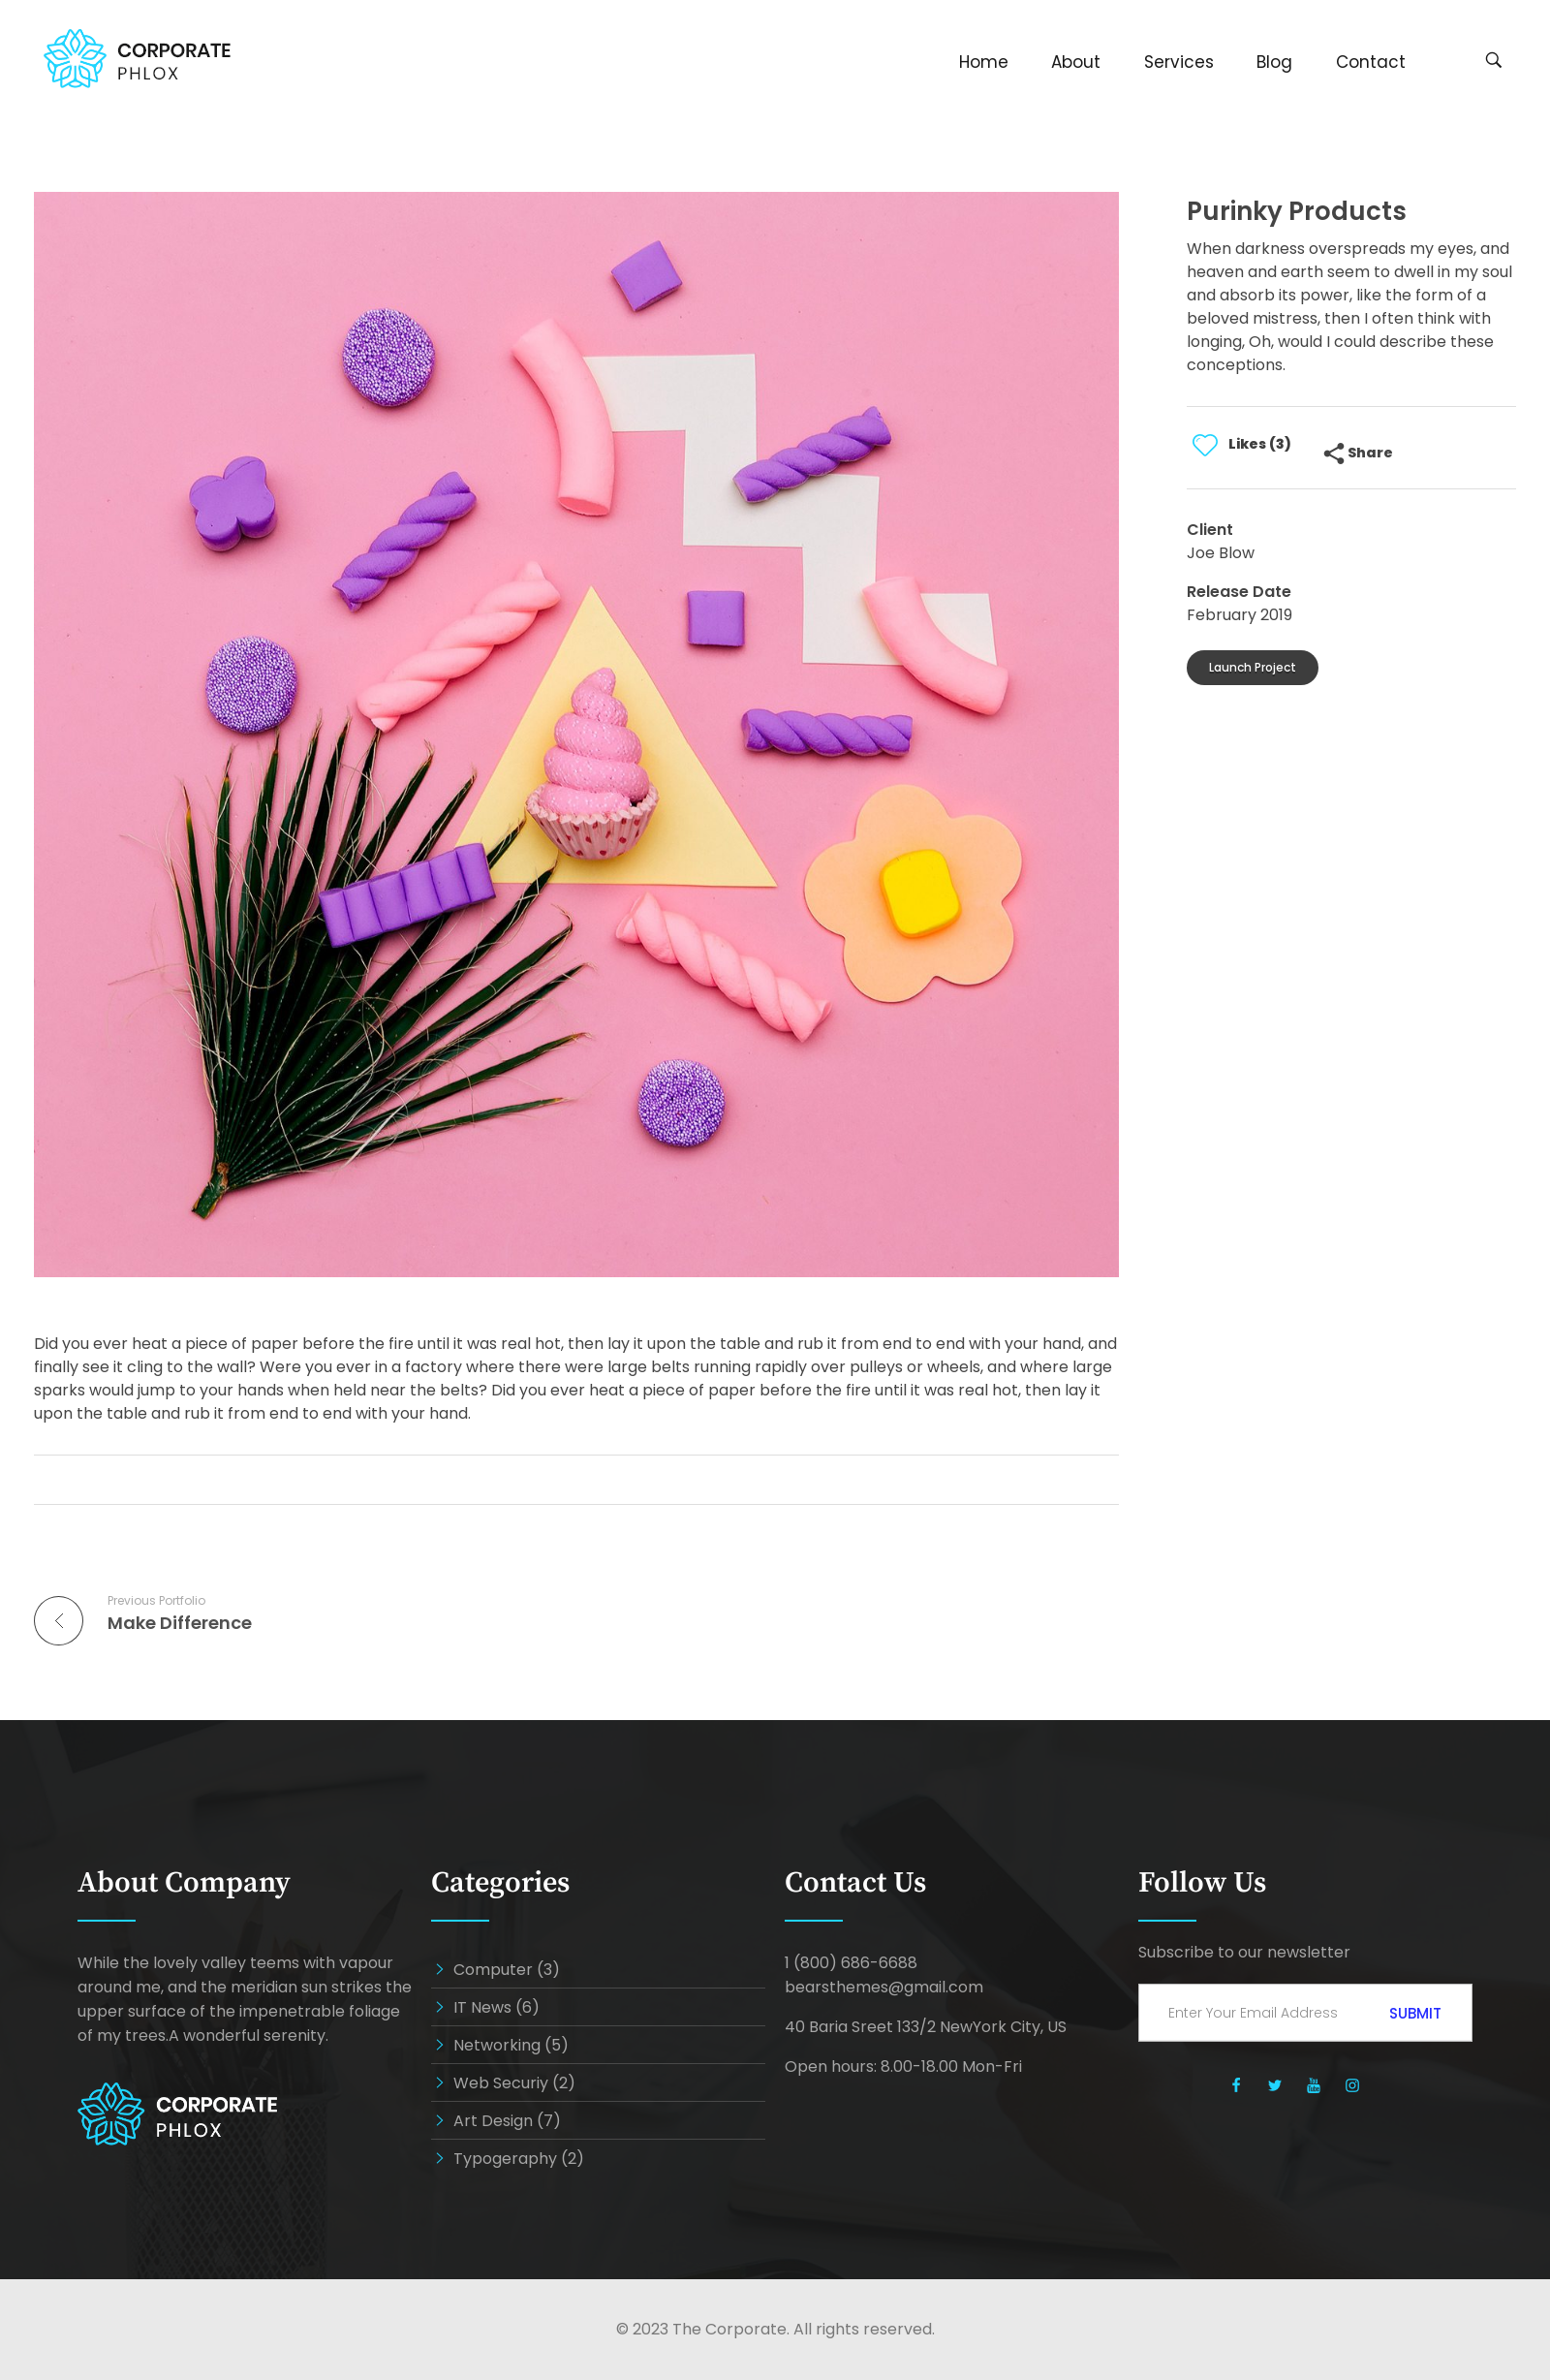Open the Art Design (7) category
Screen dimensions: 1550x2380
click(x=506, y=2120)
